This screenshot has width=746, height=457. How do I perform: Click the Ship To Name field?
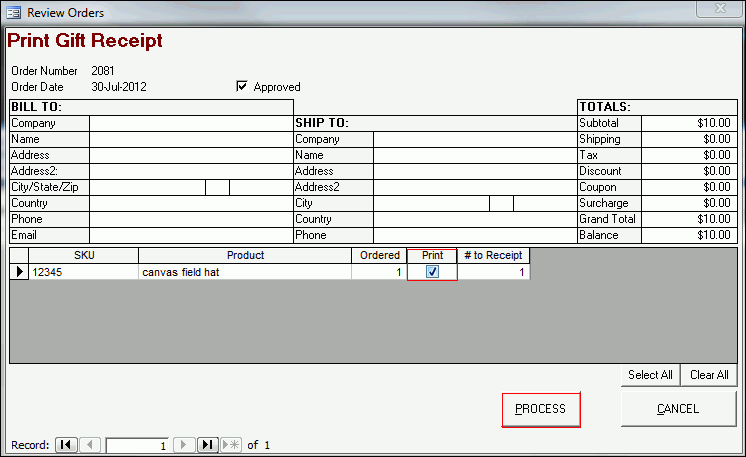(x=475, y=156)
